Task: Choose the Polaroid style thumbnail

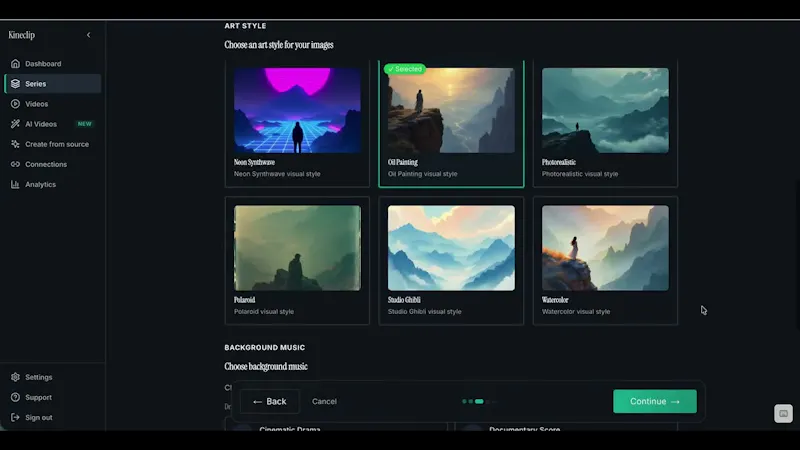Action: tap(297, 248)
